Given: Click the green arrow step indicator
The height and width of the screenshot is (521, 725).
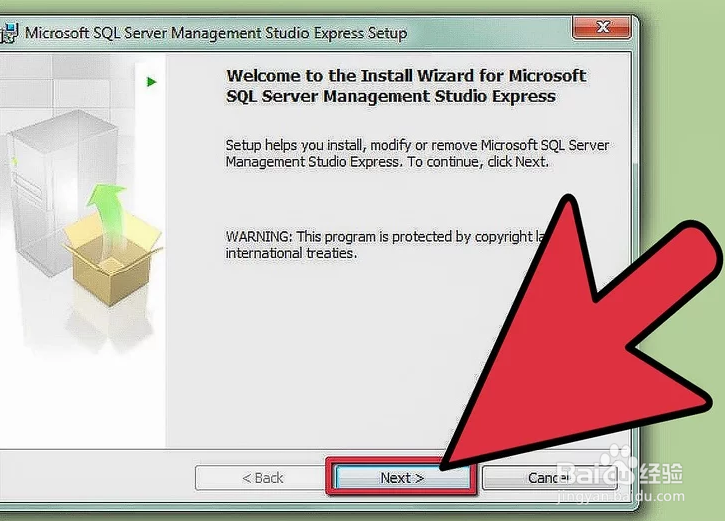Looking at the screenshot, I should click(x=151, y=82).
